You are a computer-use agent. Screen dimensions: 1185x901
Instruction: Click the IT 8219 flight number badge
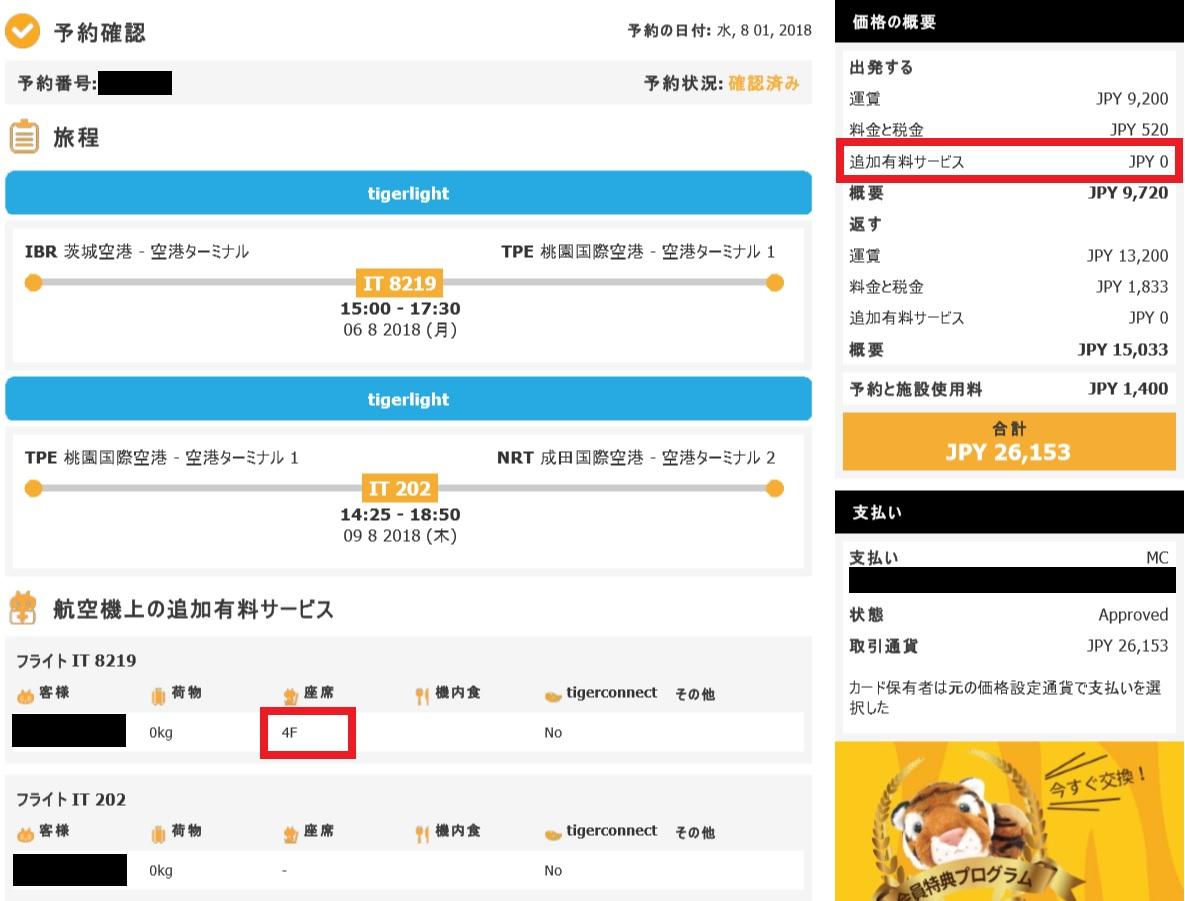tap(400, 283)
